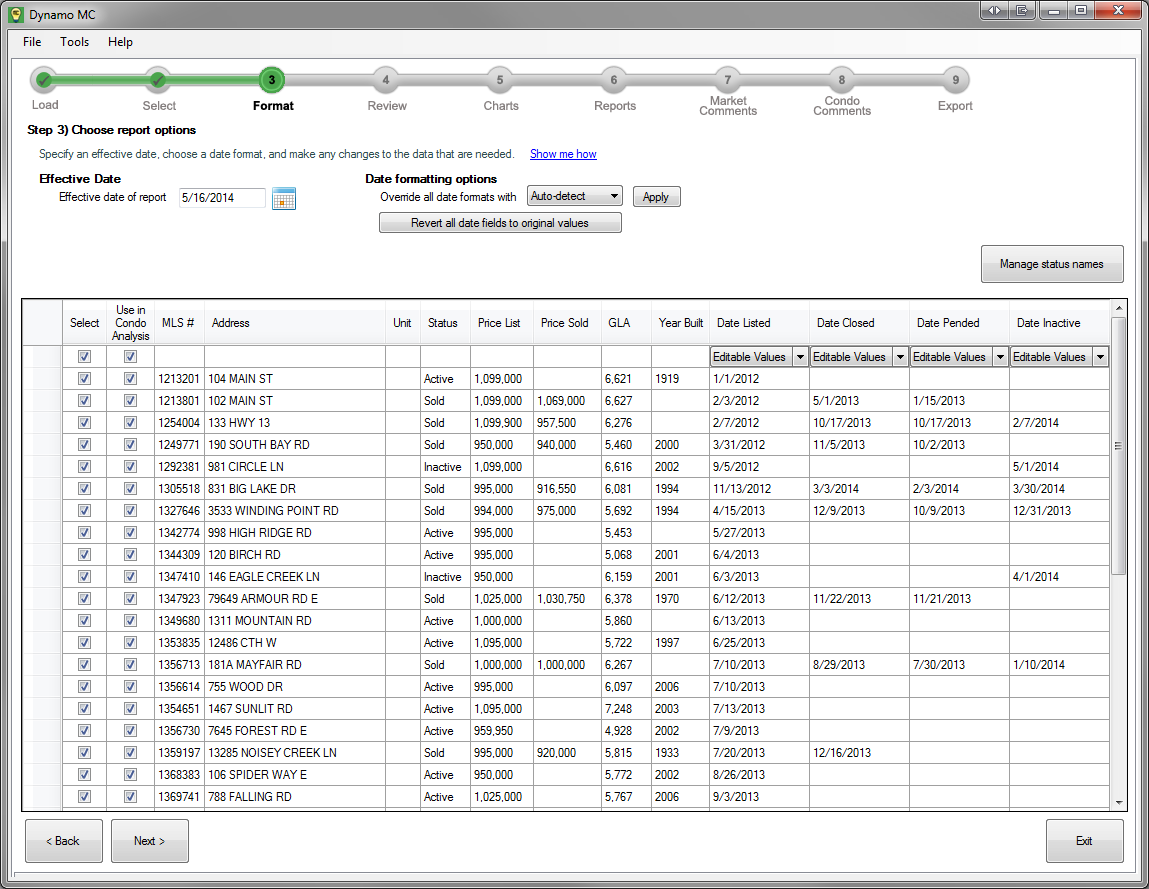Expand Date Listed Editable Values dropdown
Image resolution: width=1149 pixels, height=889 pixels.
(800, 357)
